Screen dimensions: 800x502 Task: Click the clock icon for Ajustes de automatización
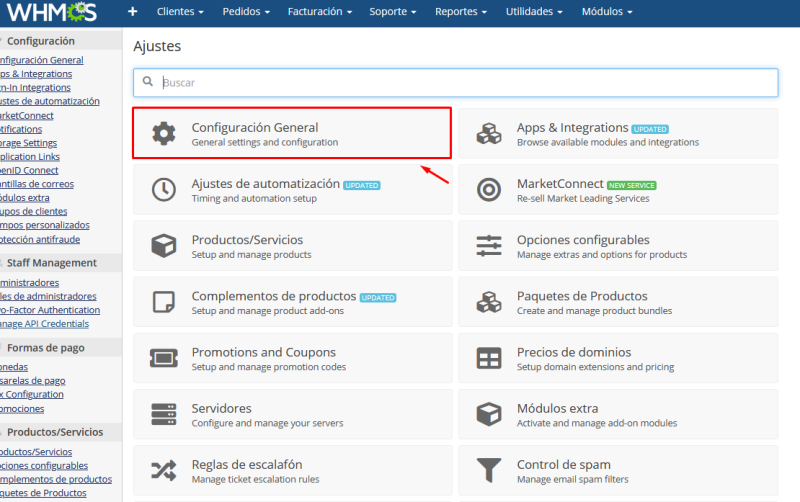(x=164, y=189)
